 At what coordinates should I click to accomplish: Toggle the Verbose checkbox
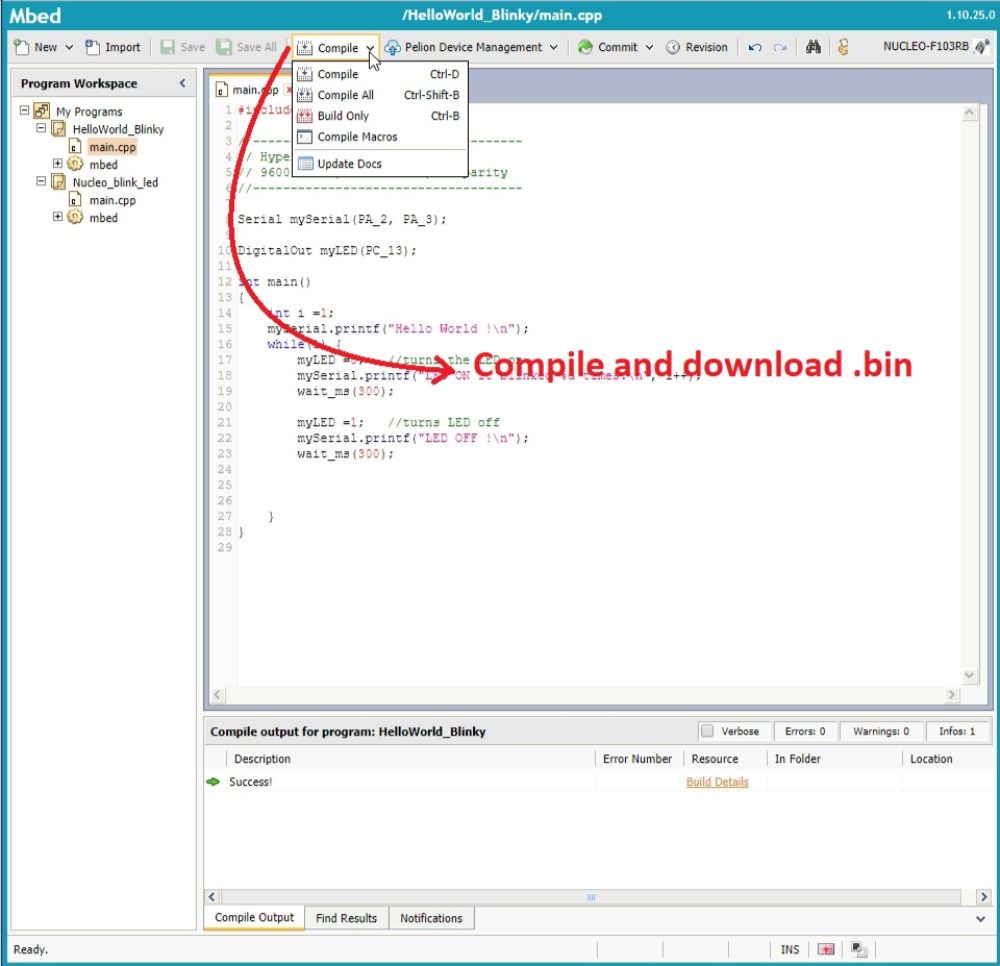707,731
